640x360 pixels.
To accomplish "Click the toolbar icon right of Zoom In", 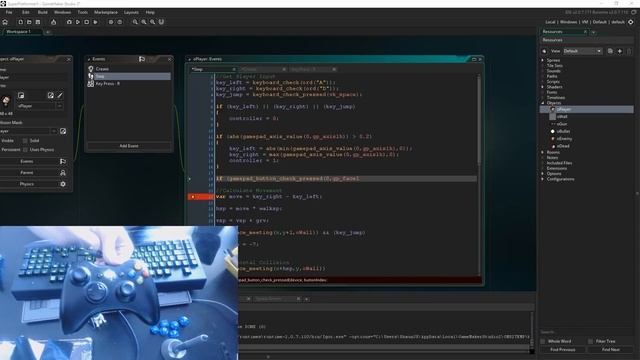I will [x=161, y=22].
